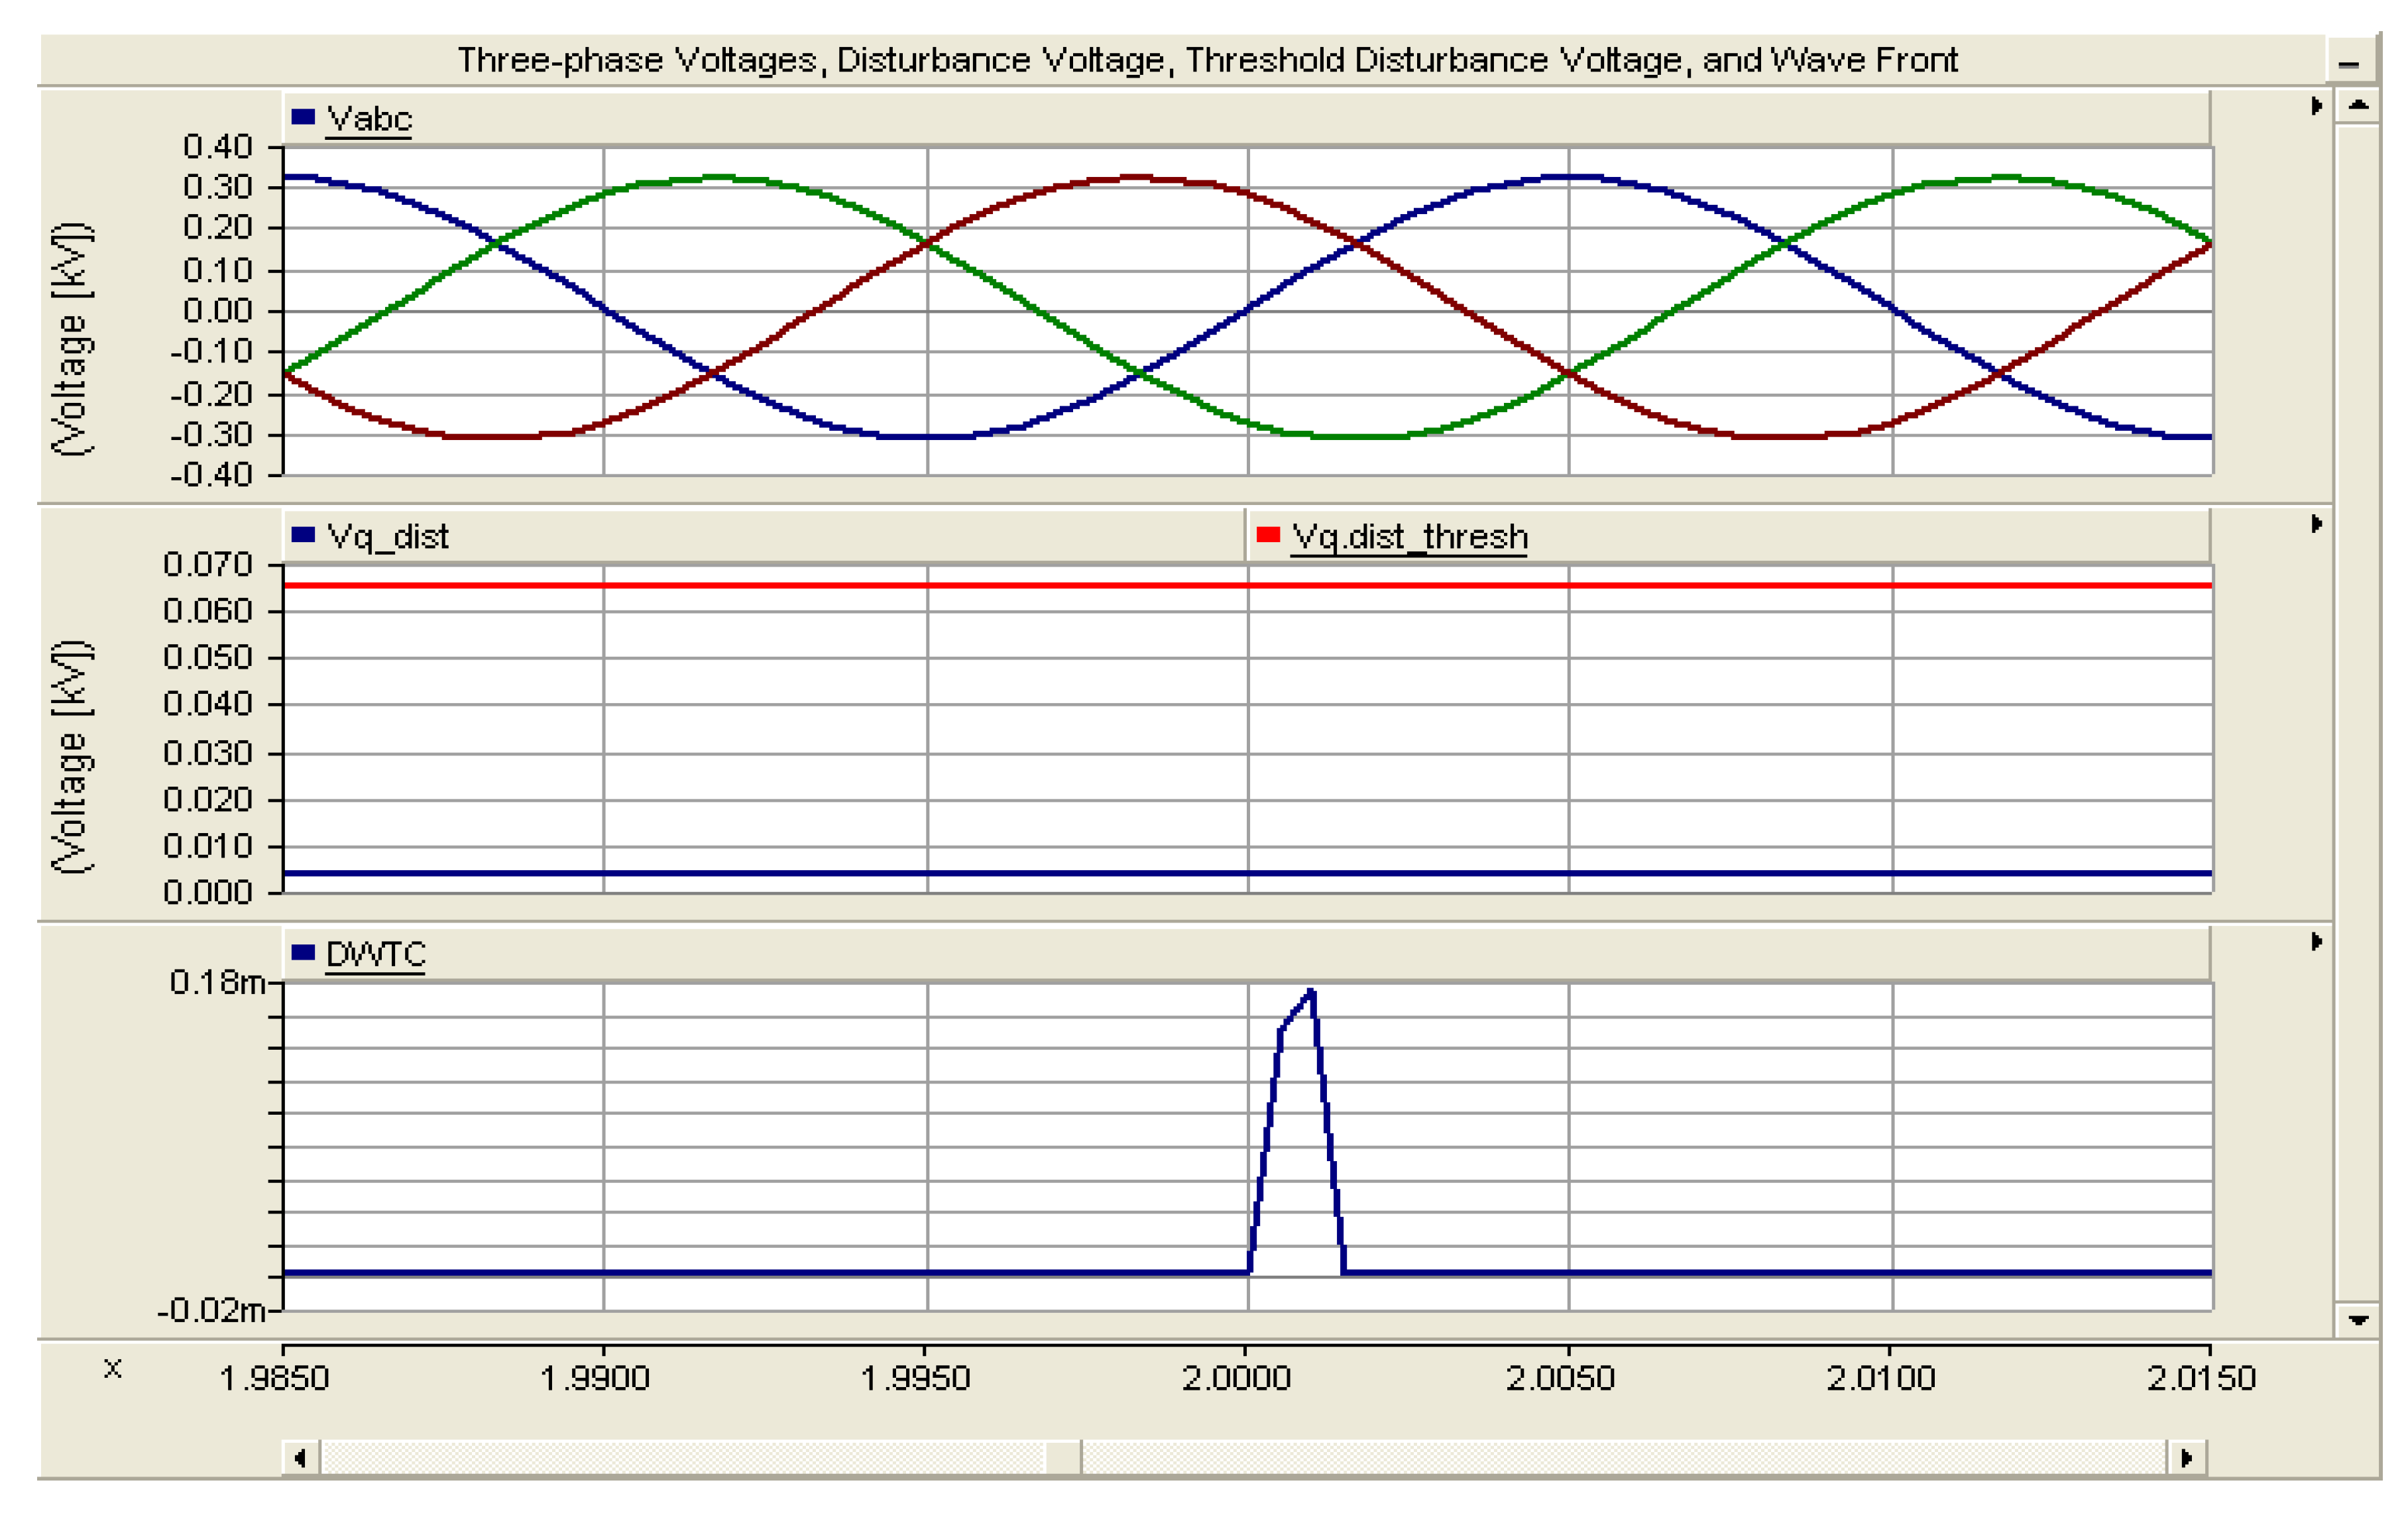The height and width of the screenshot is (1515, 2408).
Task: Click the DWTC wave front peak
Action: pyautogui.click(x=1311, y=992)
